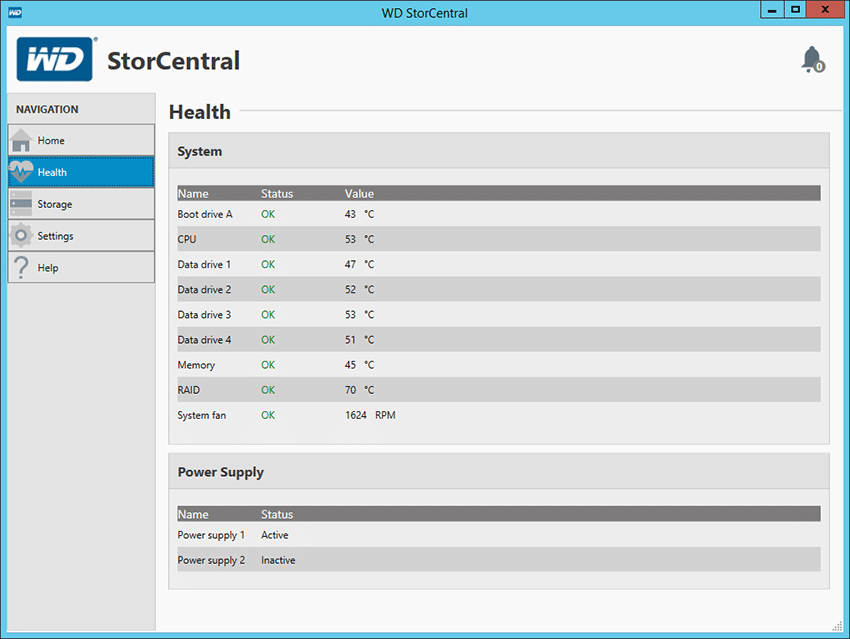The image size is (850, 639).
Task: Click the RAID 70 °C value
Action: tap(359, 390)
